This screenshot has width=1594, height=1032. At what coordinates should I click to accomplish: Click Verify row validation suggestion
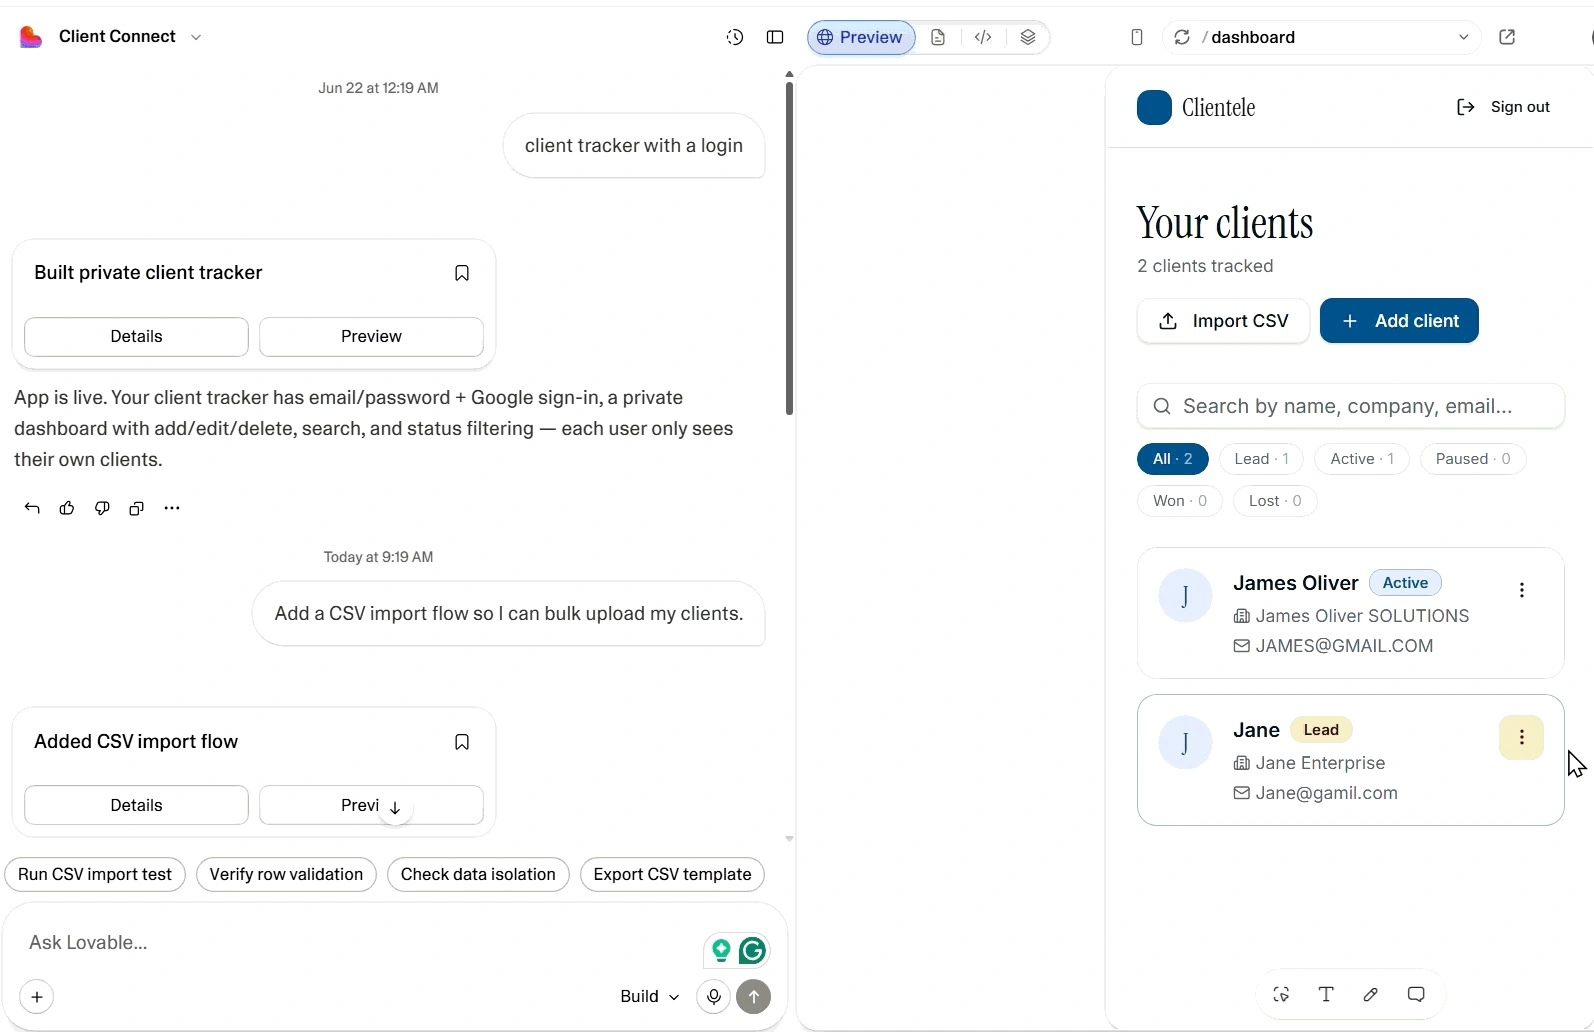[286, 874]
